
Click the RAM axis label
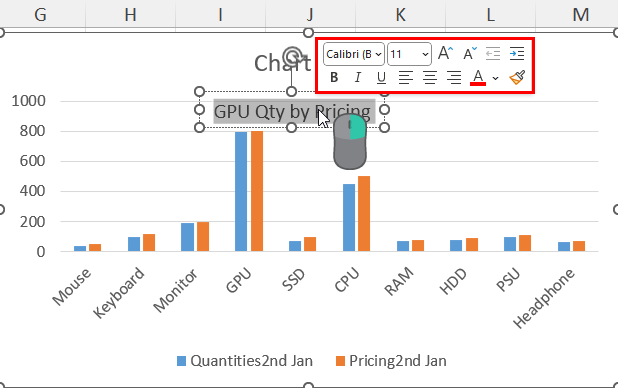[x=399, y=282]
